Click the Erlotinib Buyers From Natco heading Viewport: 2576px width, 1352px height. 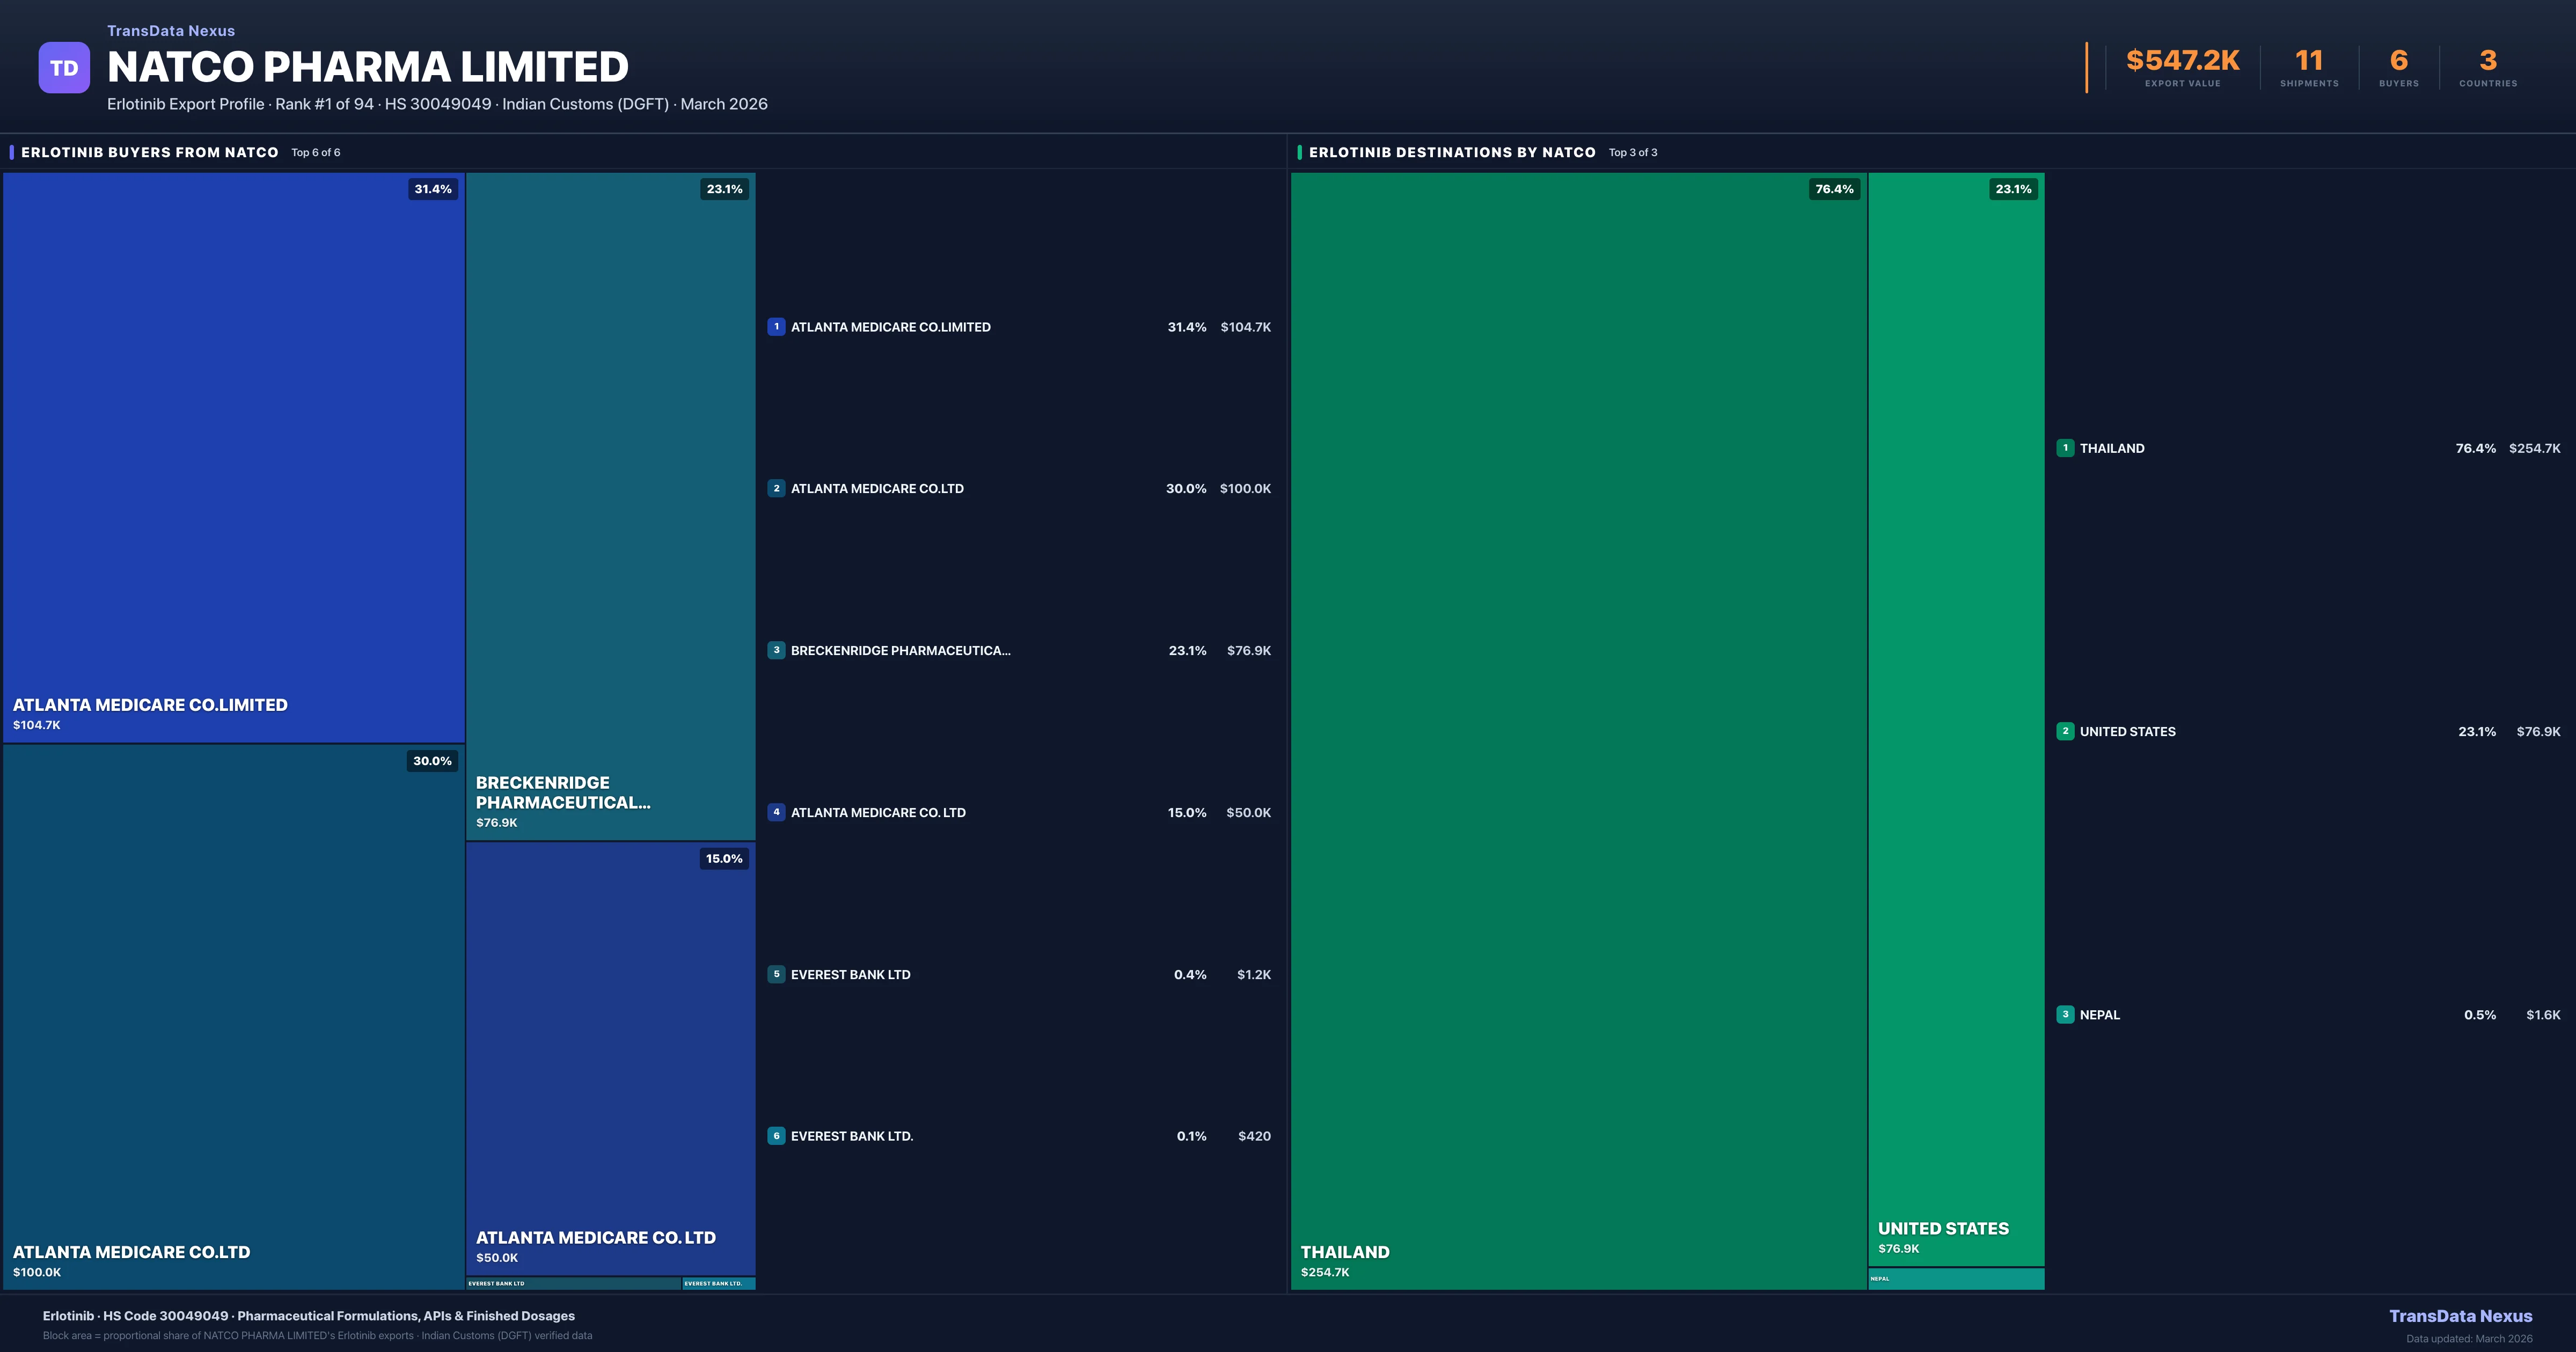tap(150, 152)
